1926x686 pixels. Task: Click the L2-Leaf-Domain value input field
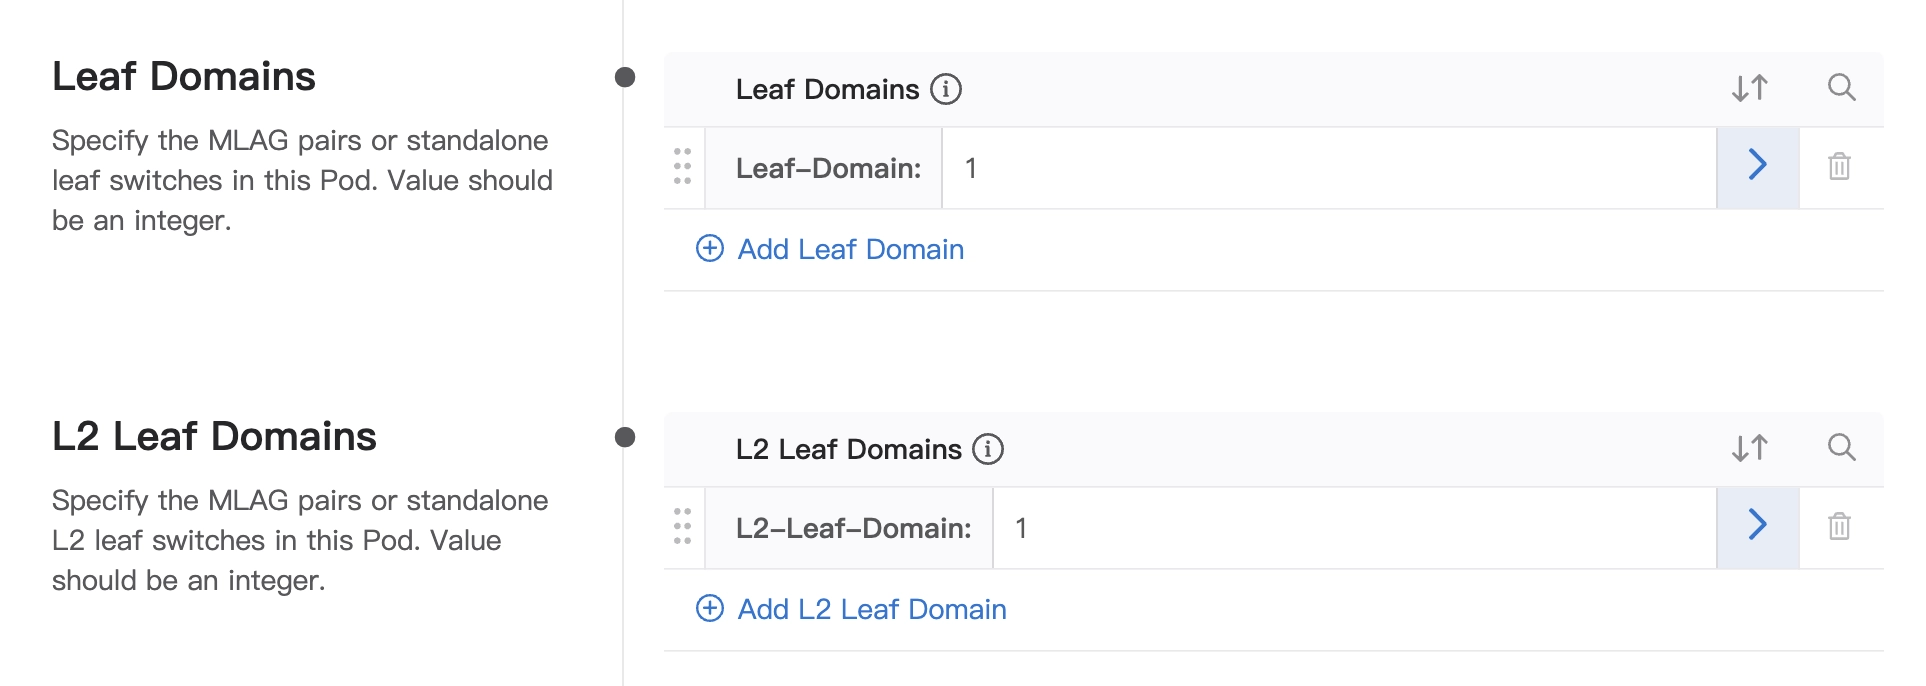(x=1354, y=528)
